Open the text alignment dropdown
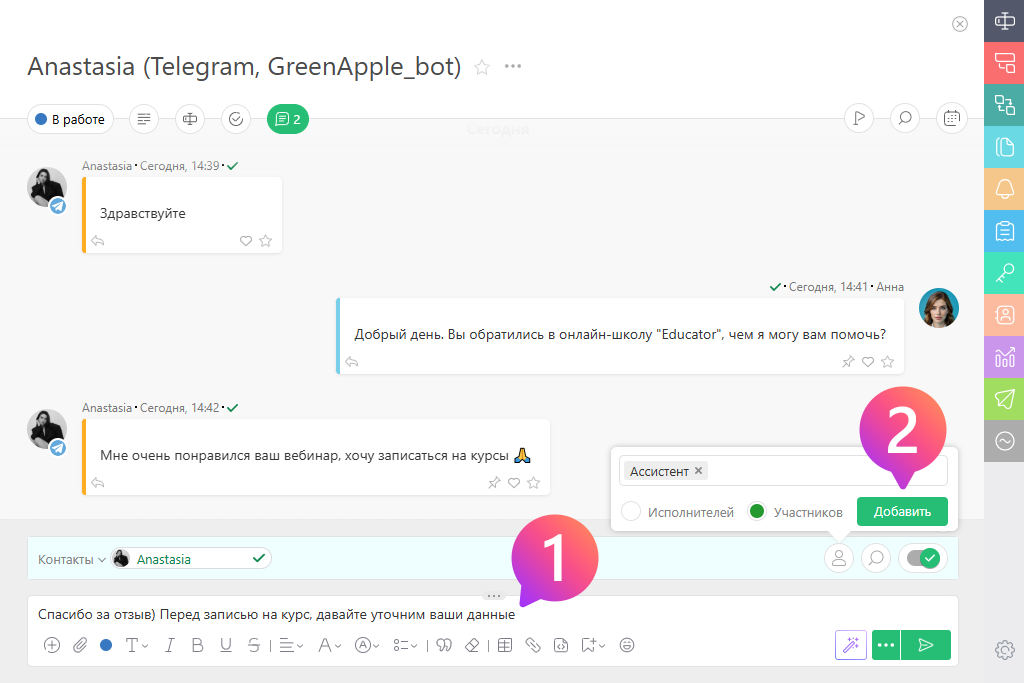This screenshot has height=683, width=1024. [x=291, y=645]
